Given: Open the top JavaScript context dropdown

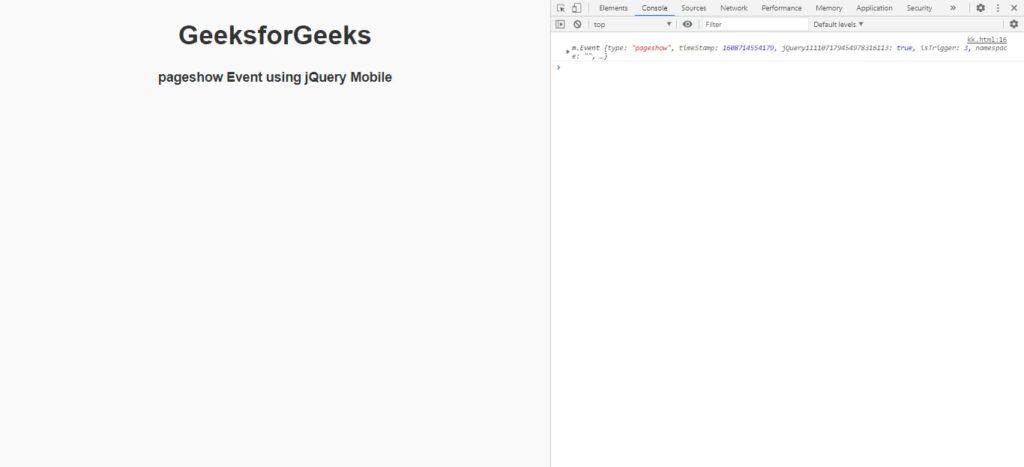Looking at the screenshot, I should [632, 24].
